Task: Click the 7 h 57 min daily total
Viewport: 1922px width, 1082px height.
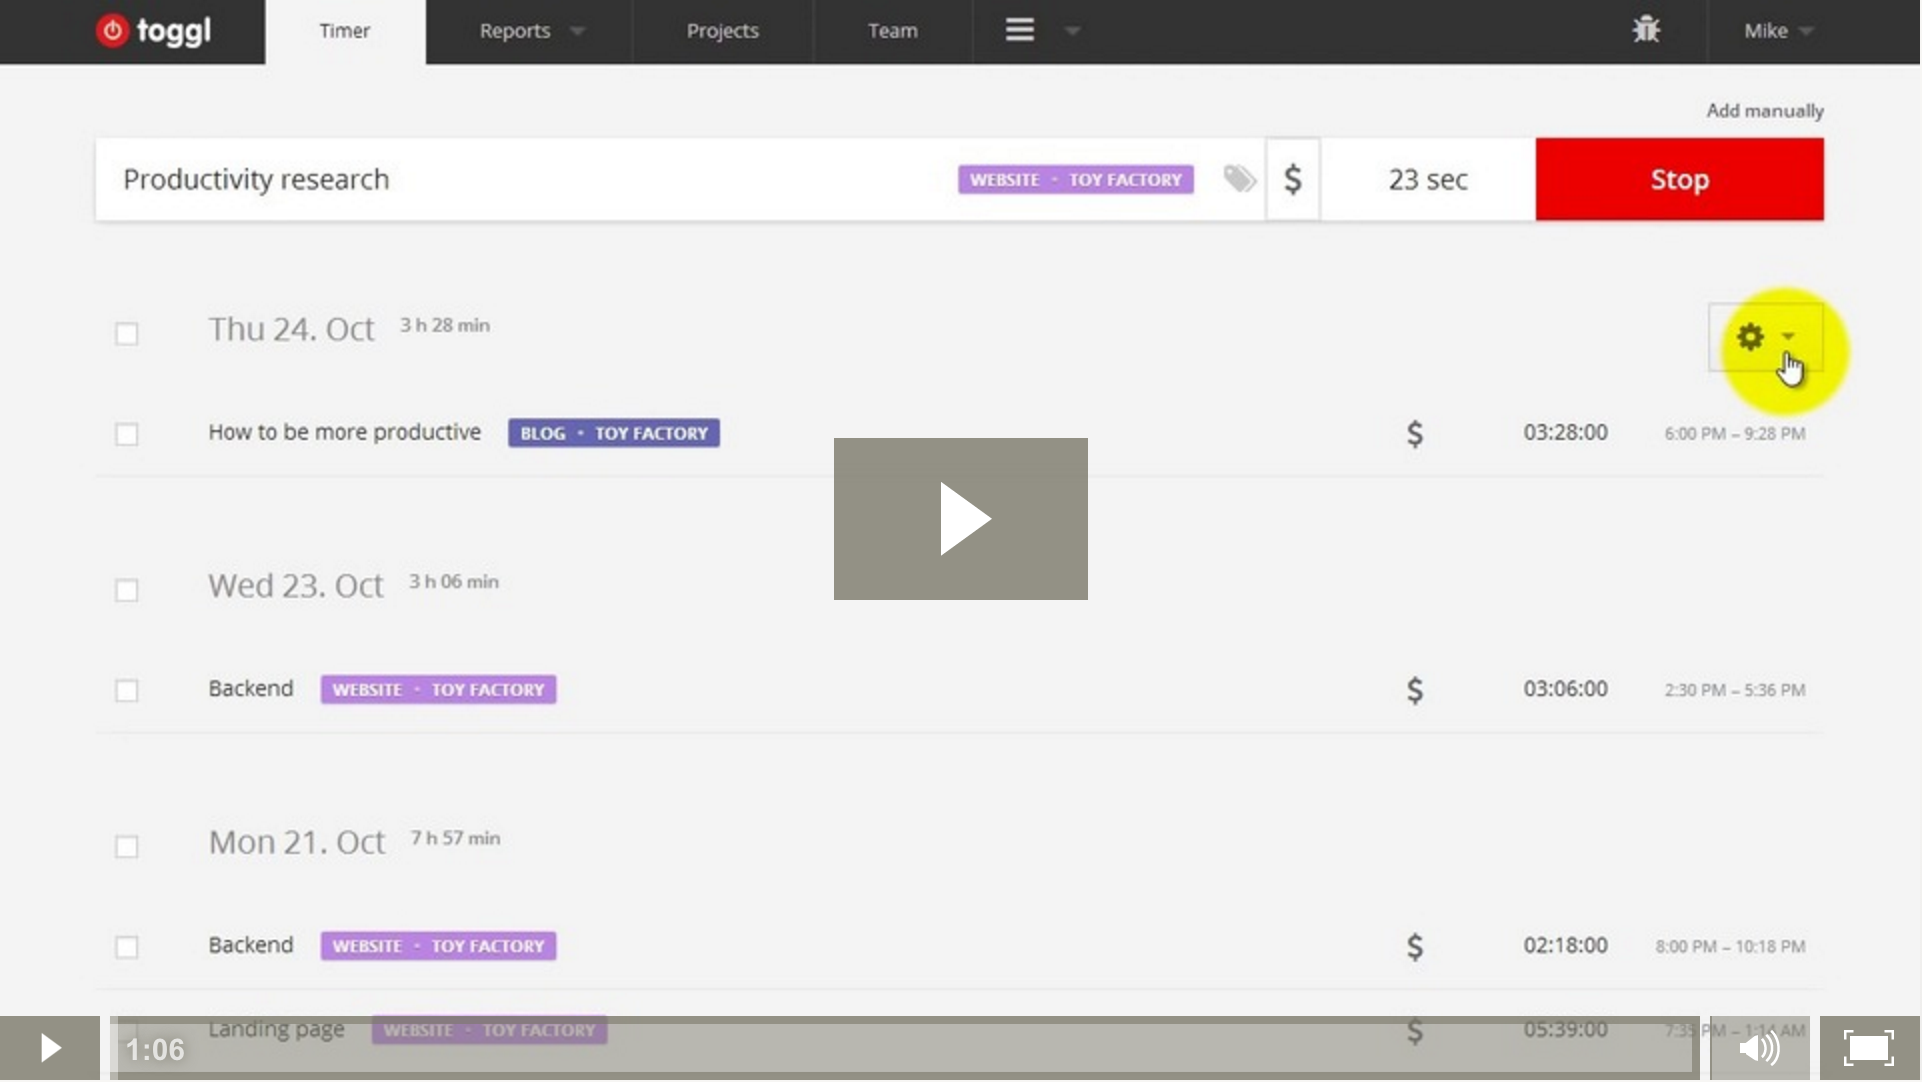Action: 456,838
